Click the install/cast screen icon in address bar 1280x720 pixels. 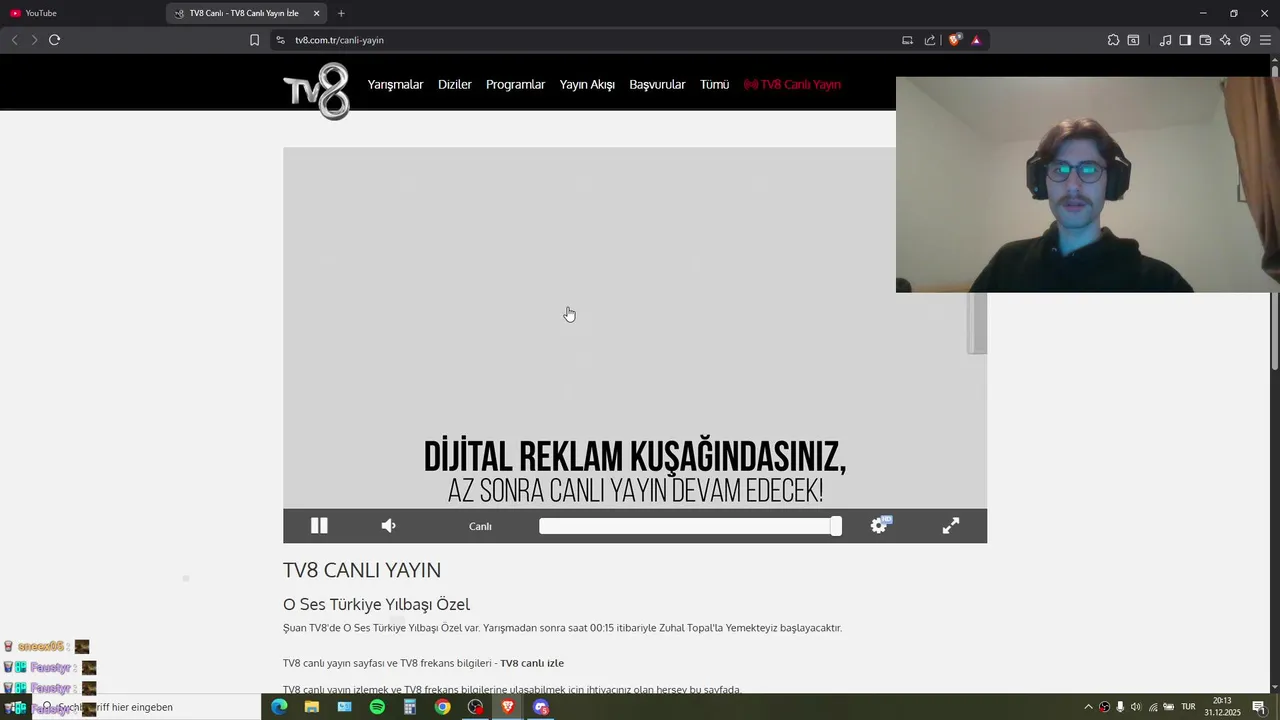[907, 40]
